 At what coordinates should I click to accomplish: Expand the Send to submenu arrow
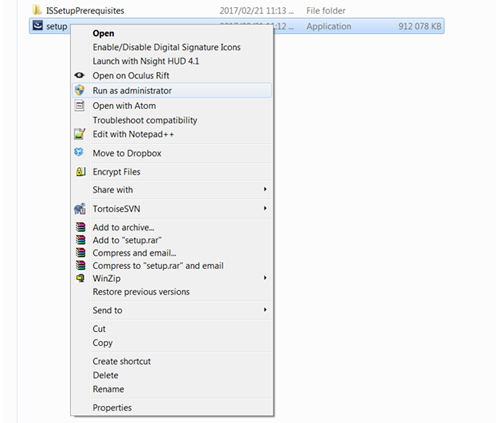[265, 310]
